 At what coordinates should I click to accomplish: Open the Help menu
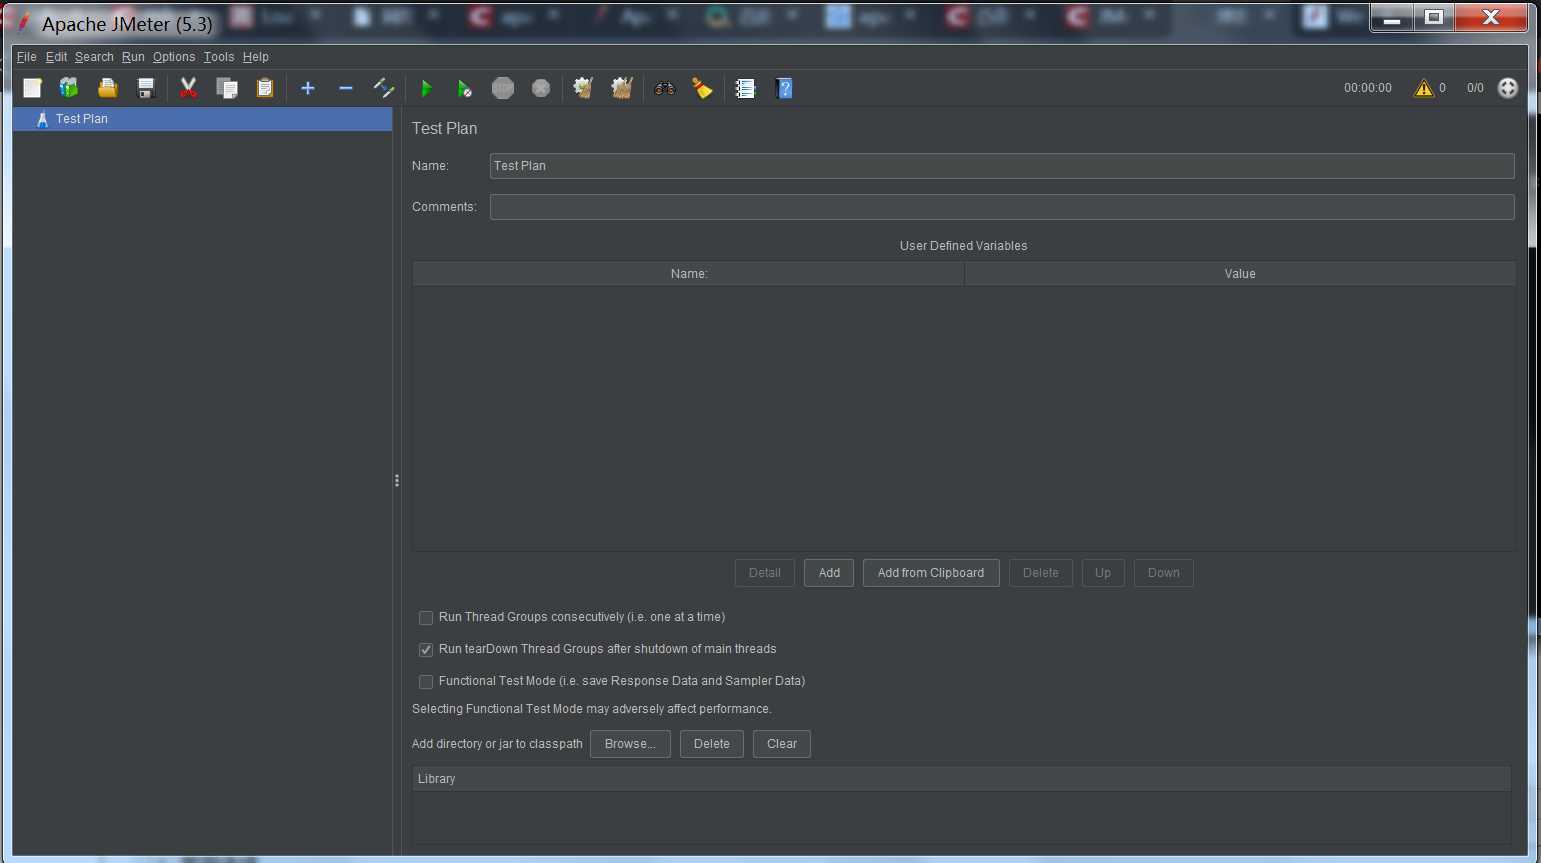(256, 57)
